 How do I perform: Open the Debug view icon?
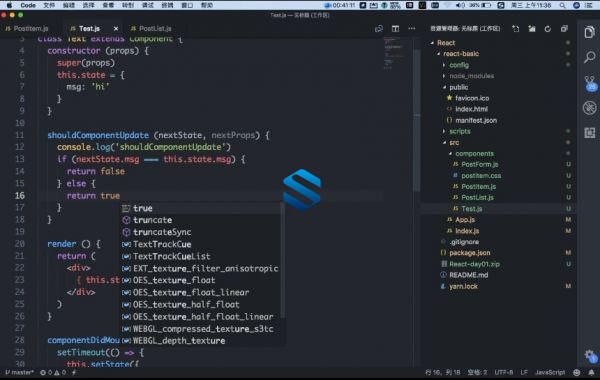[589, 108]
